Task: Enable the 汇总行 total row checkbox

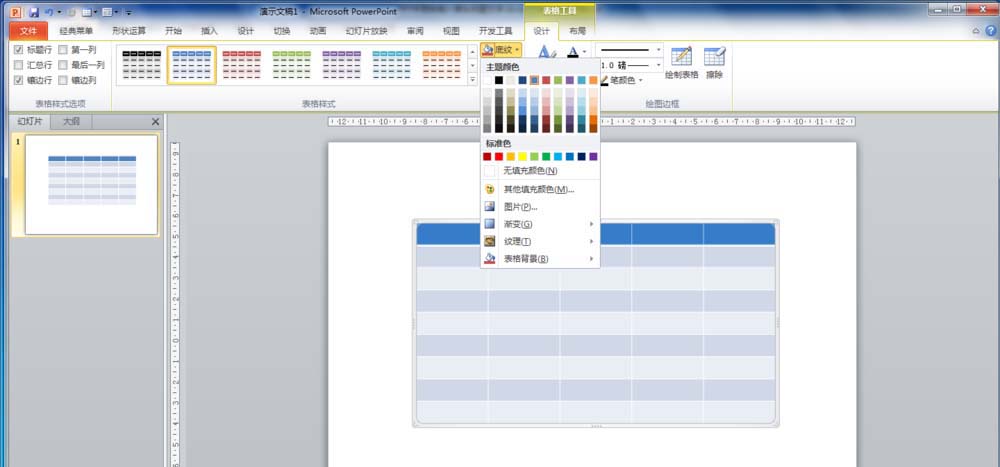Action: pos(18,64)
